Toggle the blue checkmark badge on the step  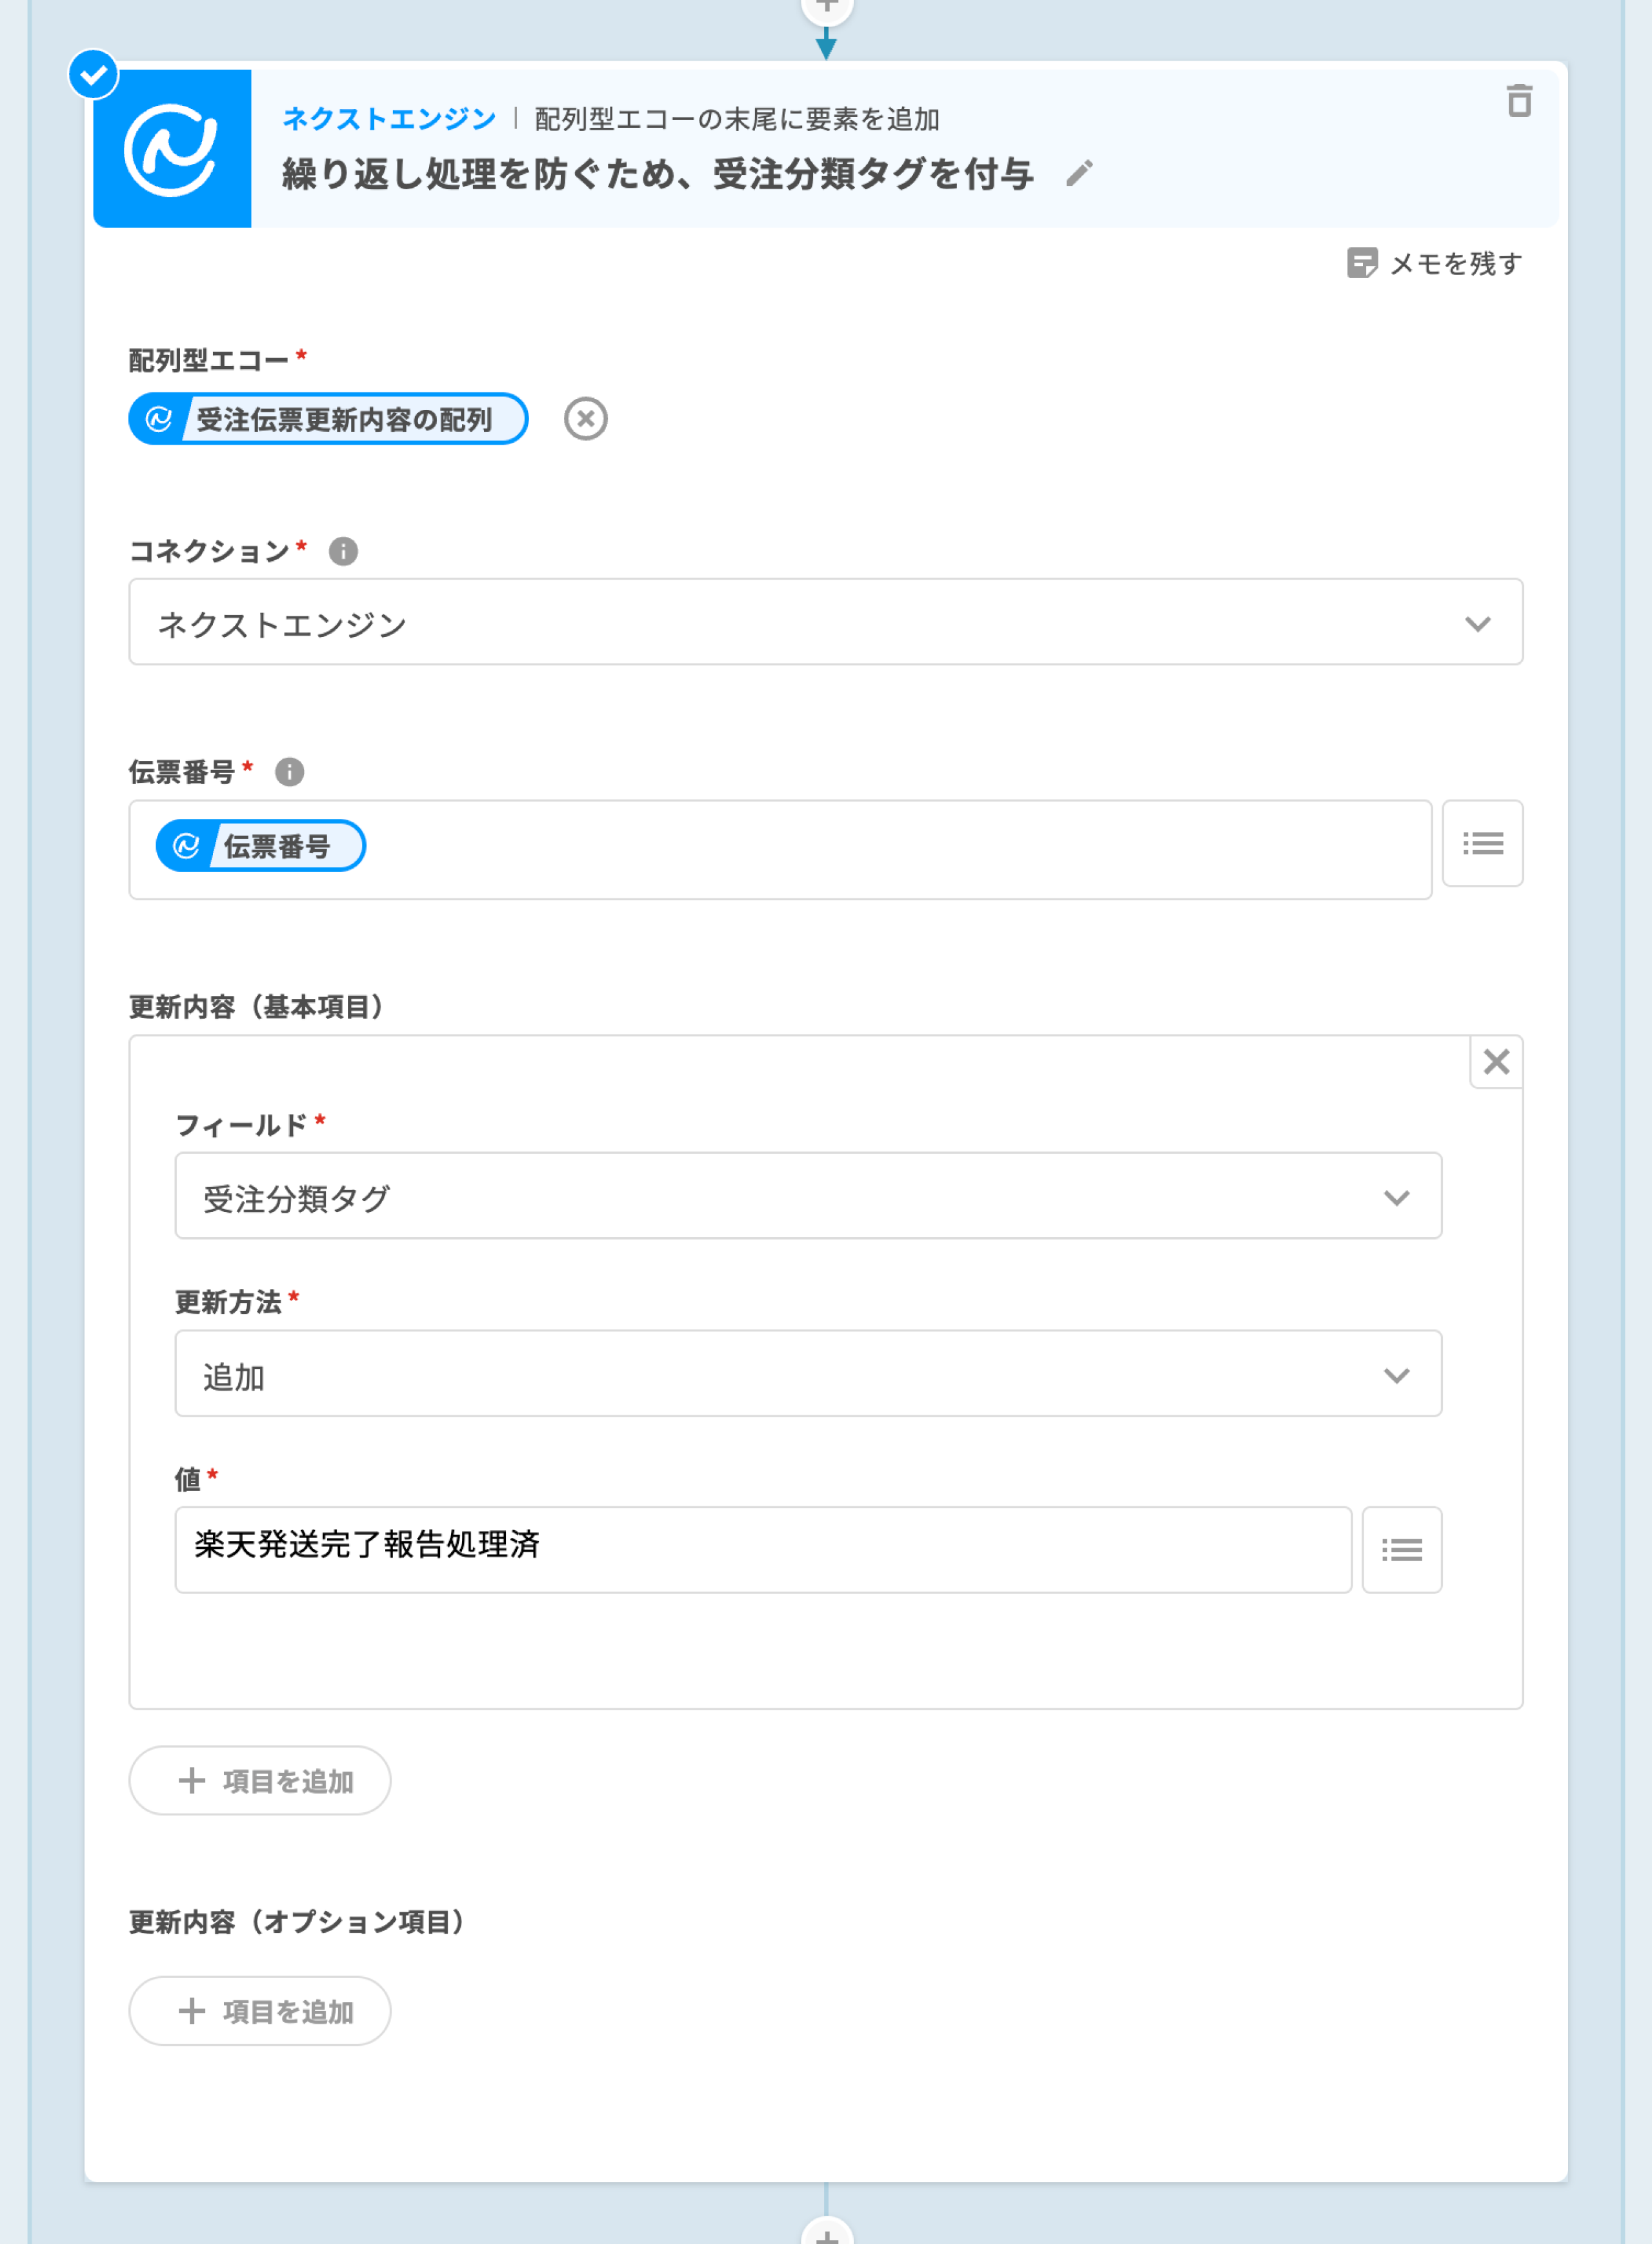pyautogui.click(x=94, y=75)
